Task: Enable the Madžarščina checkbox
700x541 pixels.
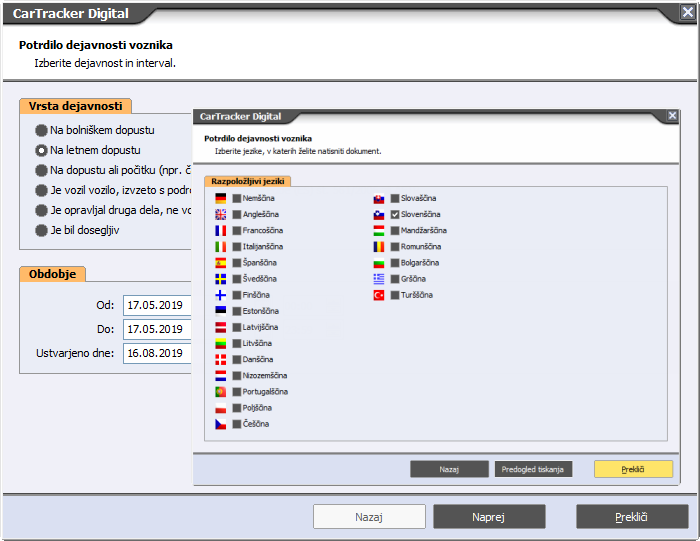Action: tap(395, 230)
